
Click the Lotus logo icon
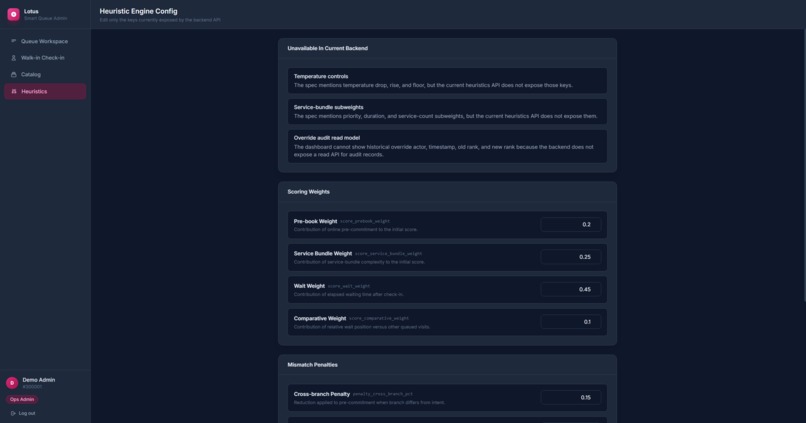pos(13,14)
